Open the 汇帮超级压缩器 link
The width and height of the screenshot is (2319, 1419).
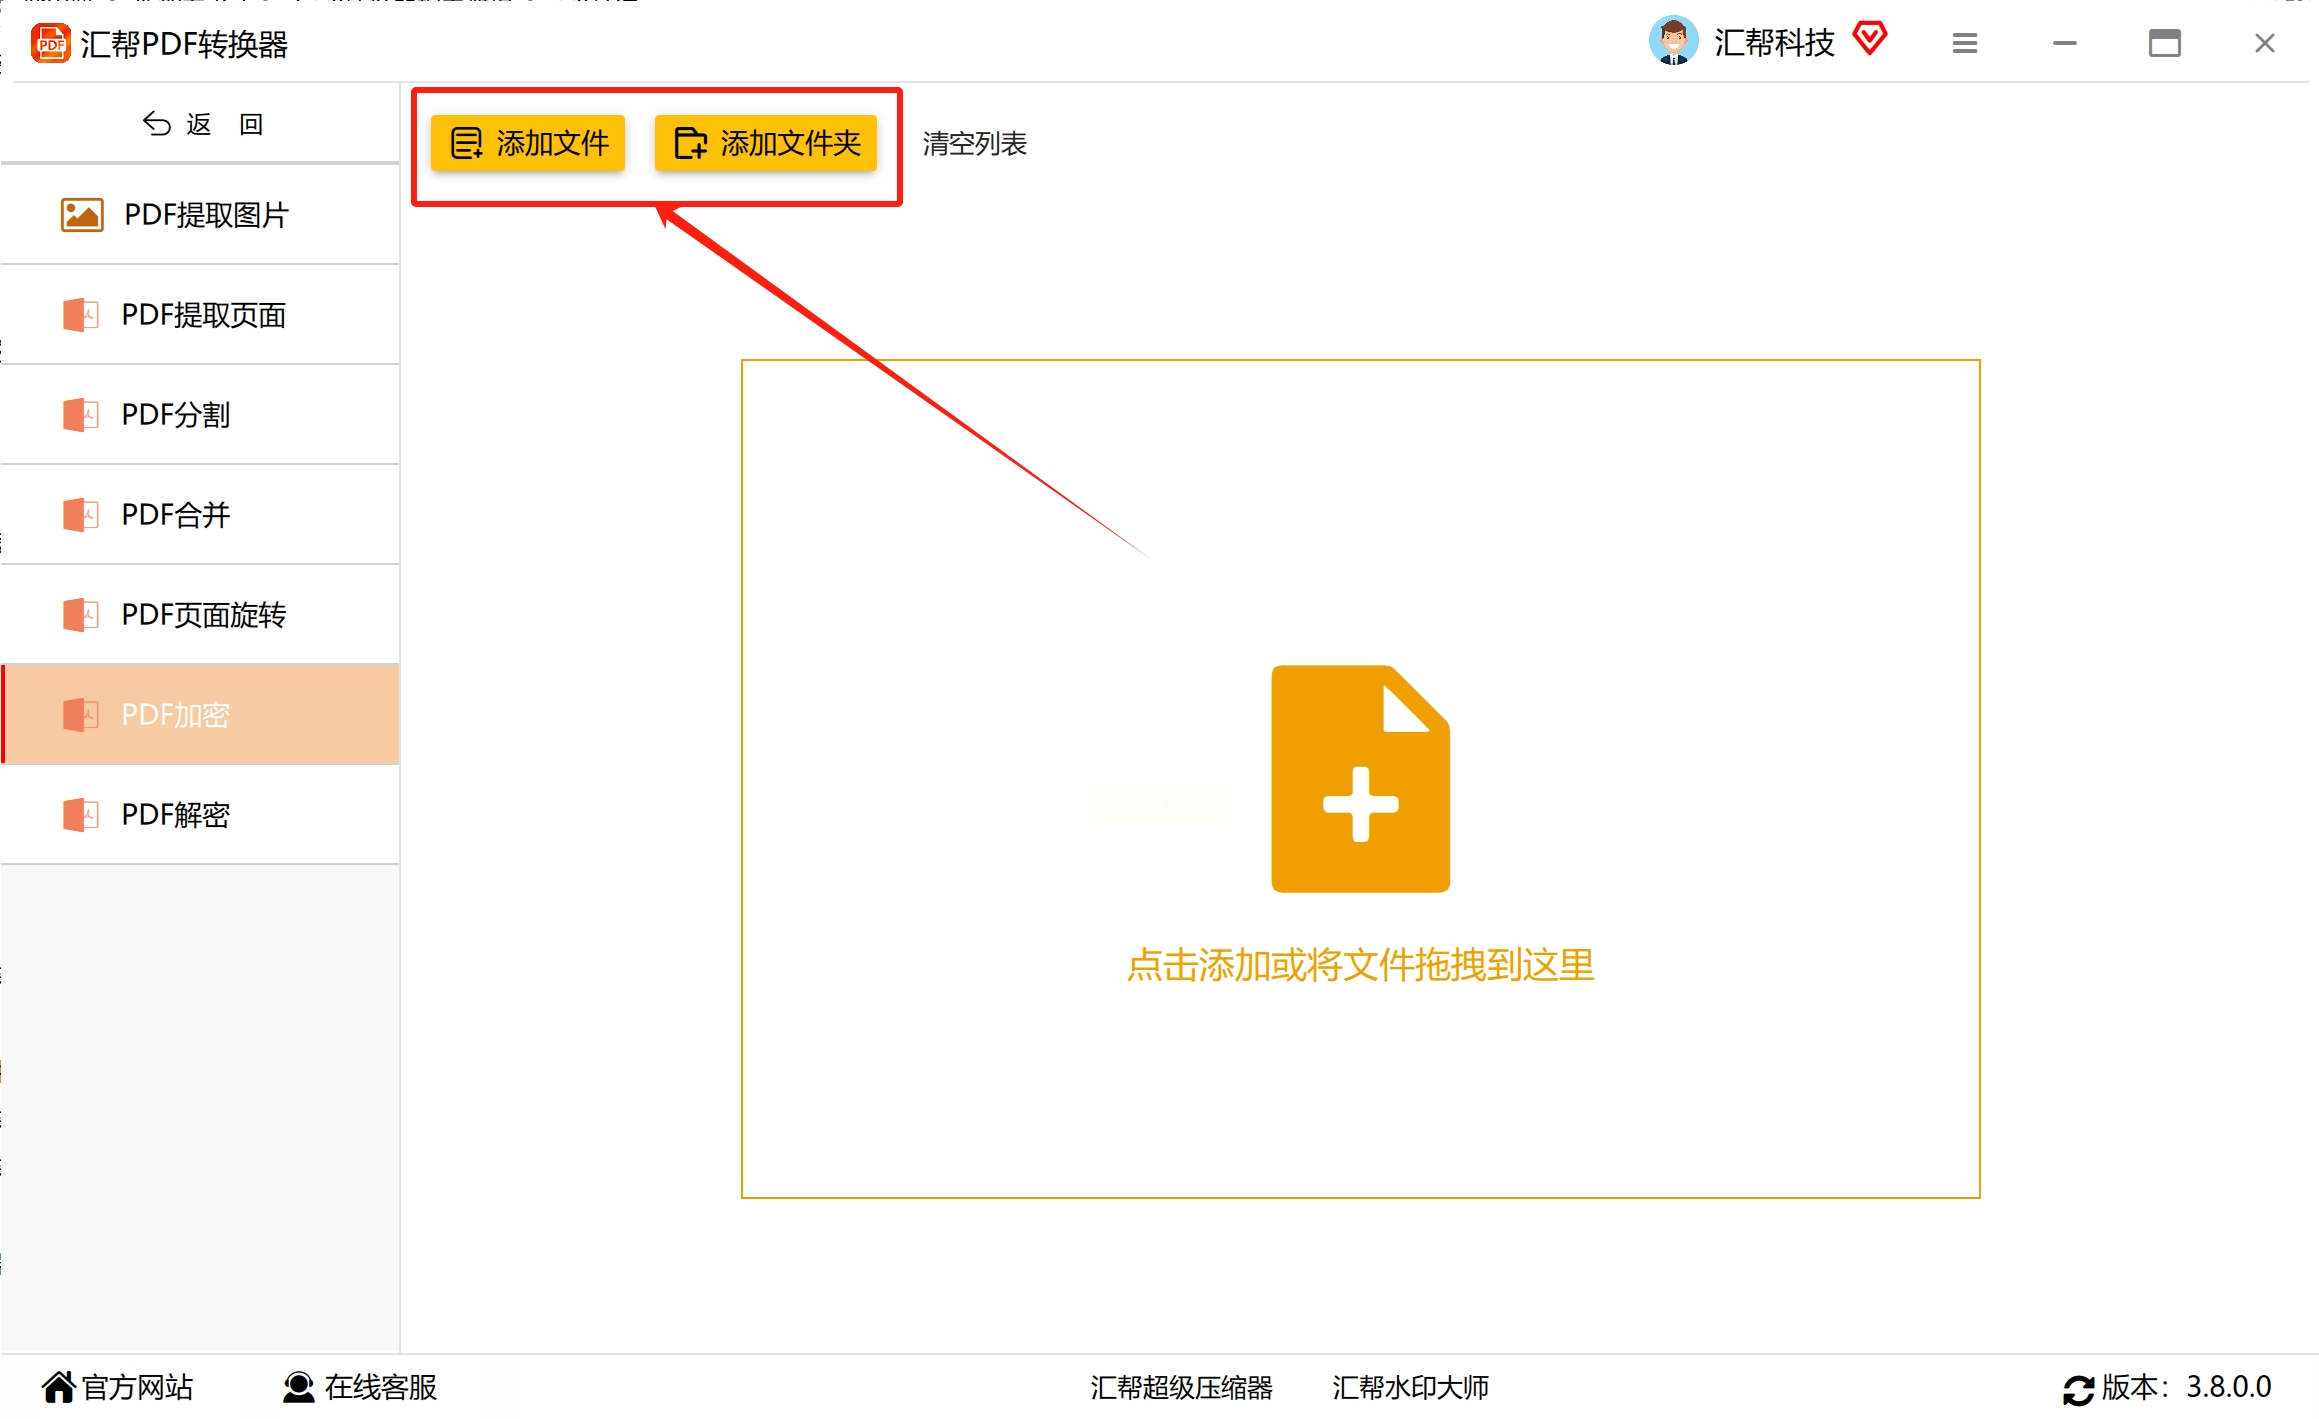tap(1180, 1388)
